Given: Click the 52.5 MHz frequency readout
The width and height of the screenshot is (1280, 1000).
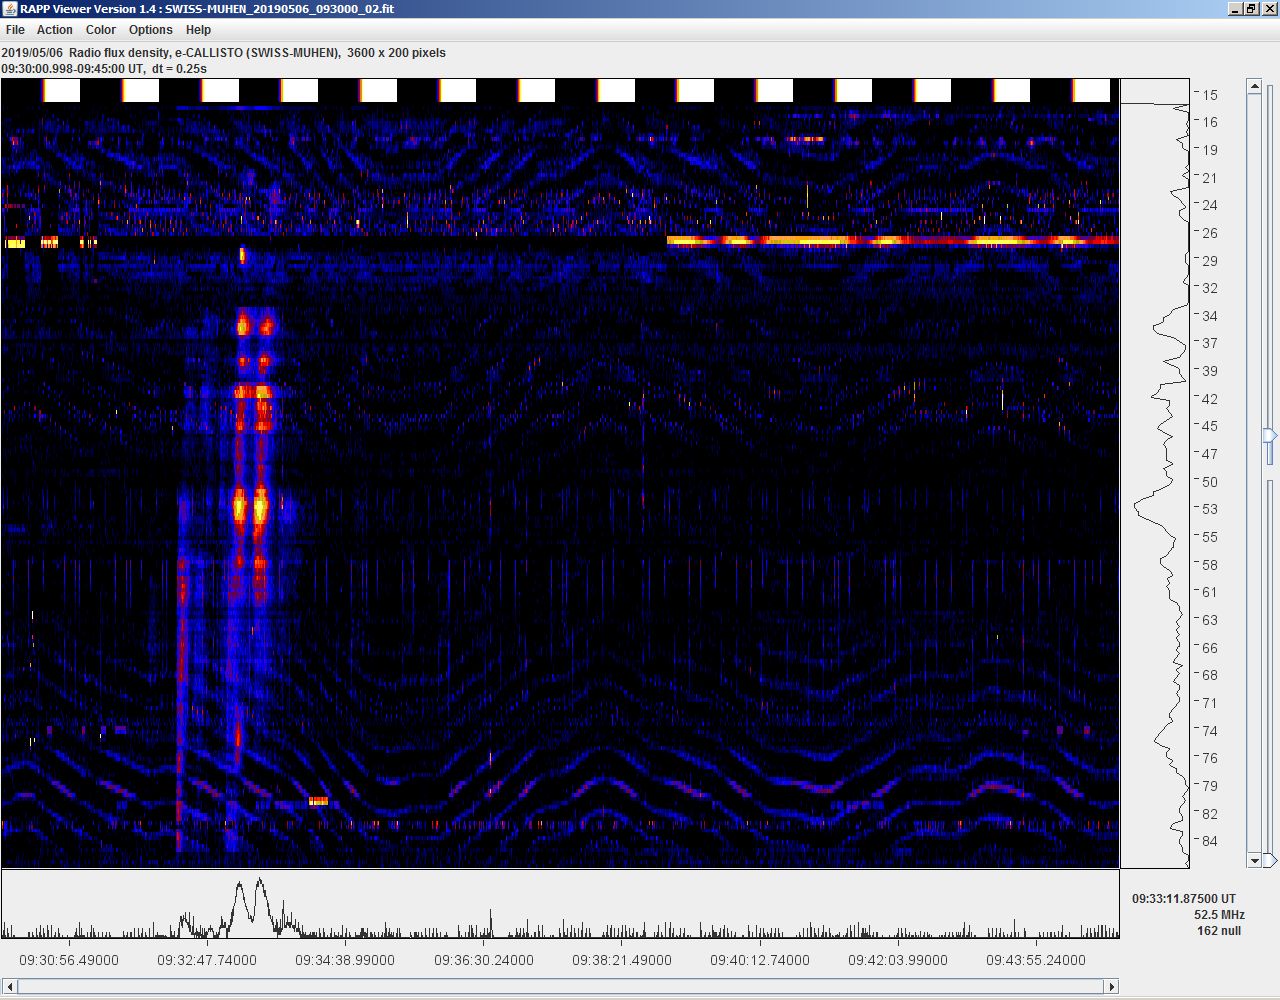Looking at the screenshot, I should pyautogui.click(x=1219, y=915).
